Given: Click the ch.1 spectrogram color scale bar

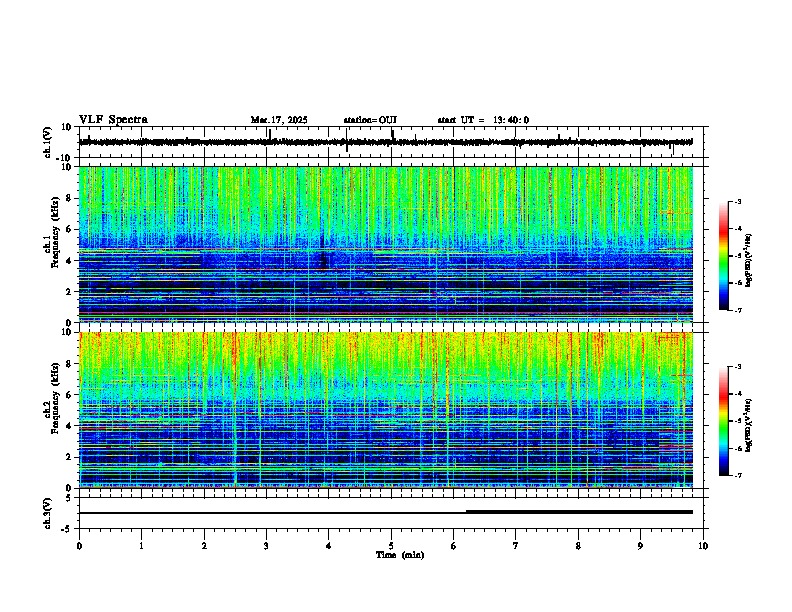Looking at the screenshot, I should pyautogui.click(x=724, y=256).
